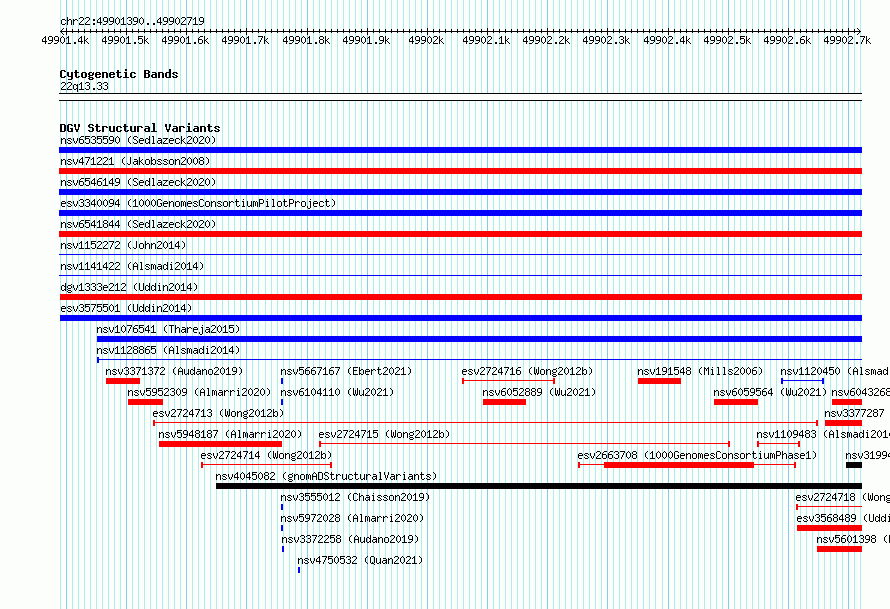Screen dimensions: 890x609
Task: Open variant esv3575501 (Uddin2014)
Action: tap(126, 308)
